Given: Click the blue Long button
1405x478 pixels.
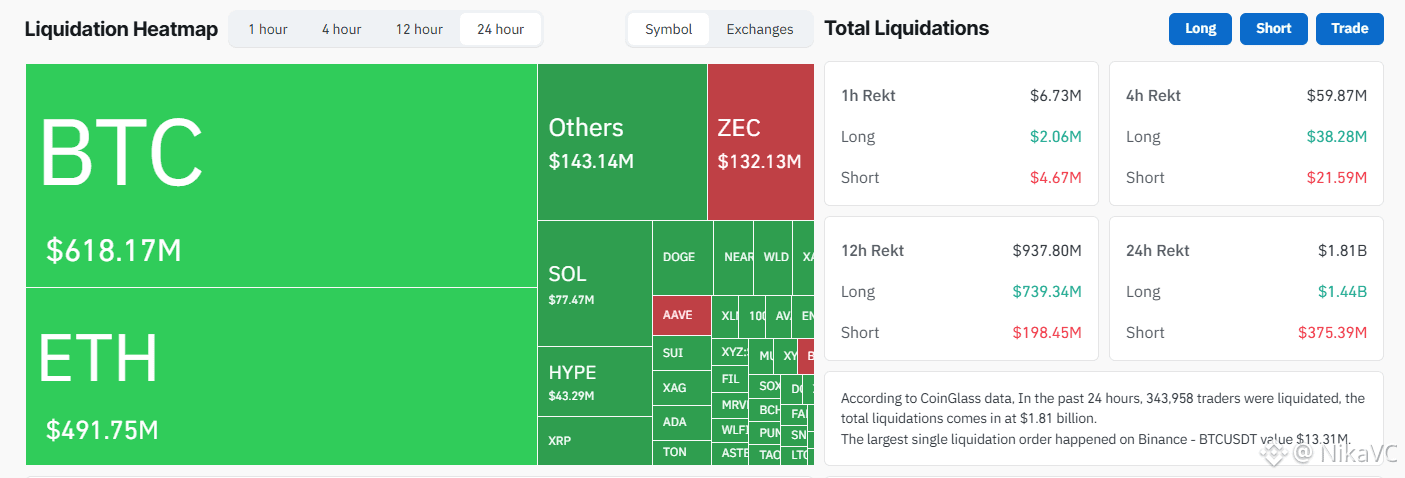Looking at the screenshot, I should (1201, 28).
